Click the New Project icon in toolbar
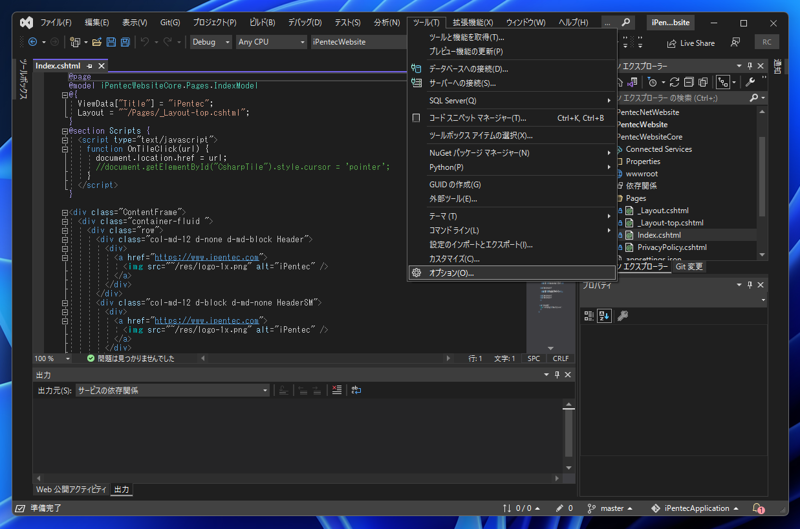Image resolution: width=800 pixels, height=529 pixels. pos(75,42)
